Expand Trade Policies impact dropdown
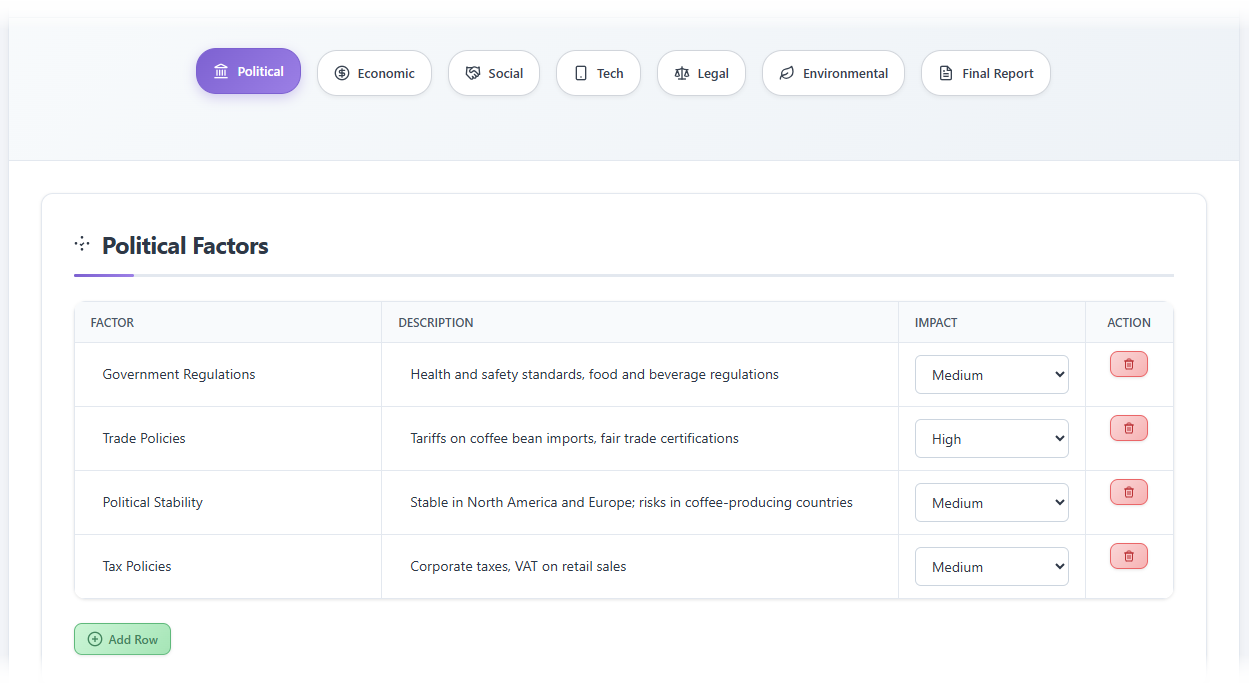 click(x=991, y=439)
